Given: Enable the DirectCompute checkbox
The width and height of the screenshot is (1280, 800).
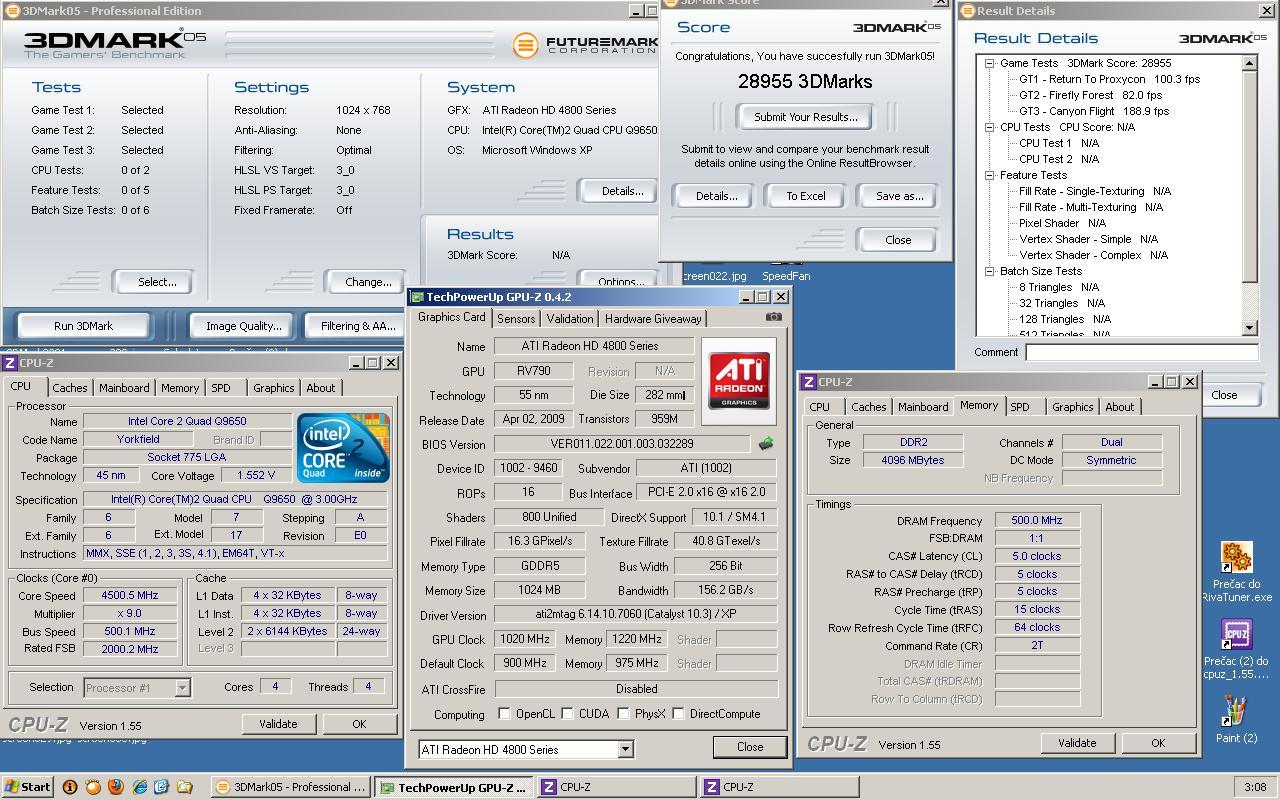Looking at the screenshot, I should tap(678, 714).
